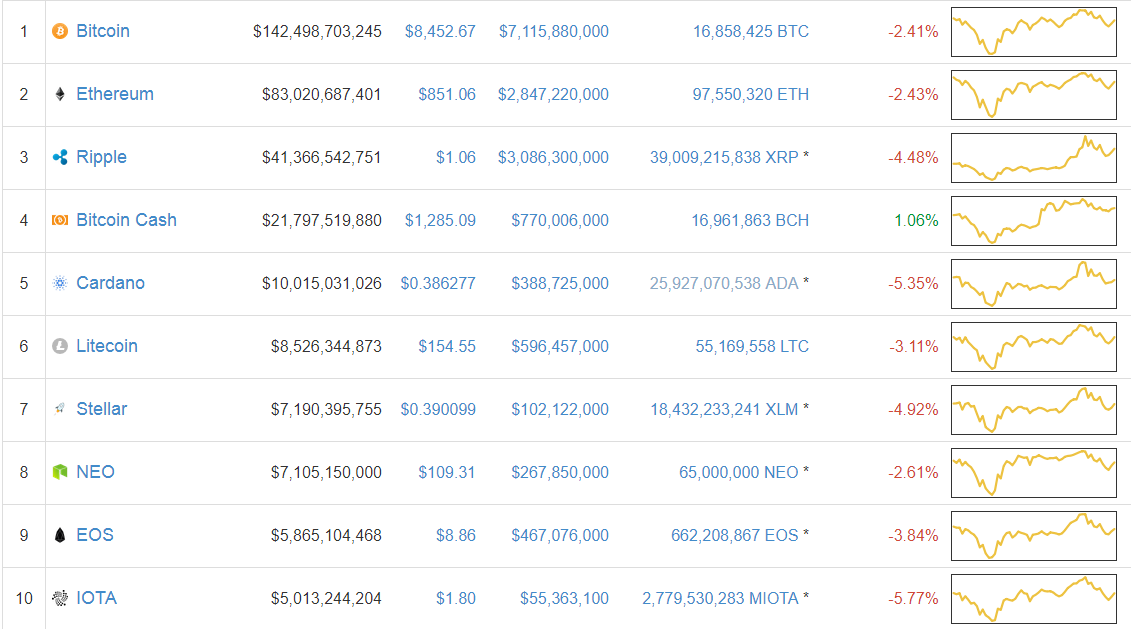Open Ripple price sparkline chart

1034,157
